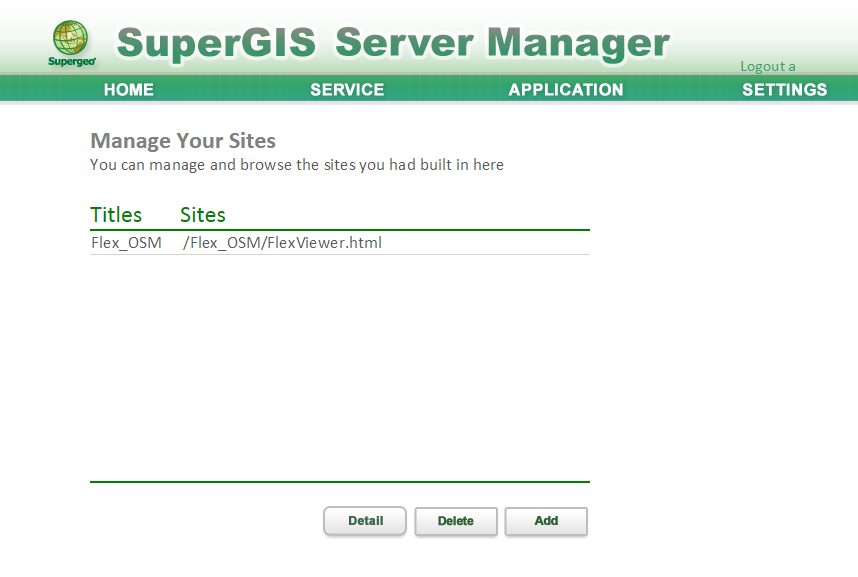Click the Manage Your Sites heading
This screenshot has width=858, height=577.
[x=183, y=141]
